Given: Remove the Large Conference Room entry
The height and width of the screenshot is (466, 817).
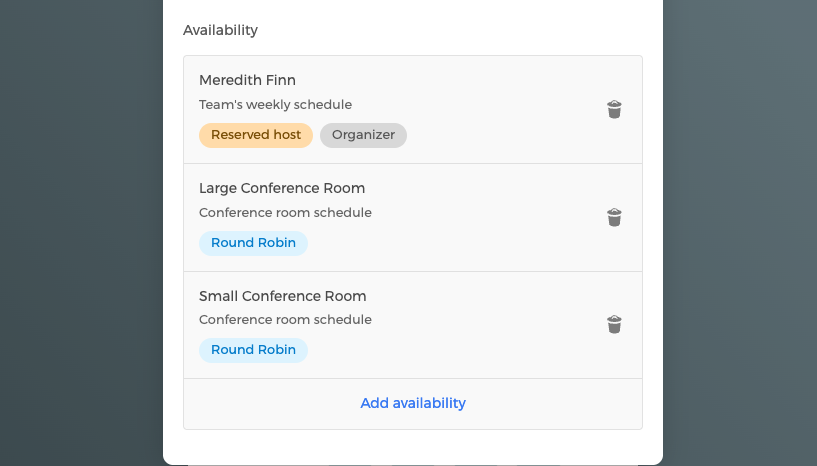Looking at the screenshot, I should [x=614, y=217].
